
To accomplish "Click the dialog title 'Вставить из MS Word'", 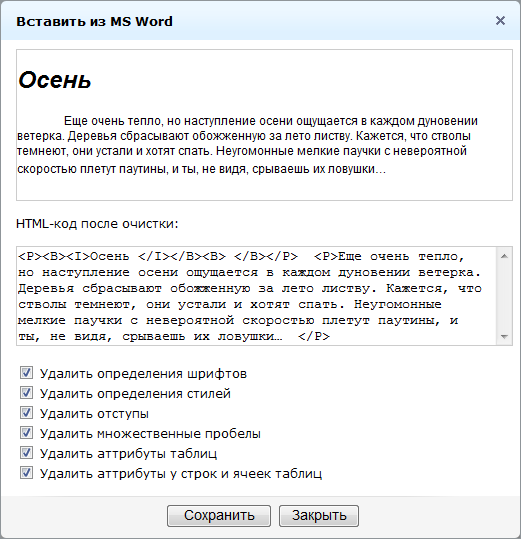I will coord(95,21).
